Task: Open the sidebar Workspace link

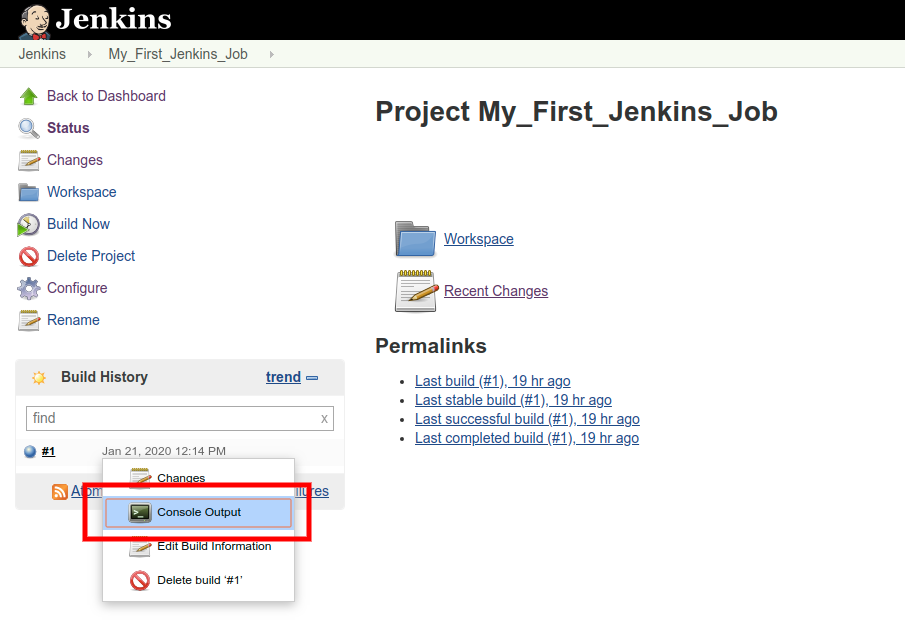Action: pos(81,192)
